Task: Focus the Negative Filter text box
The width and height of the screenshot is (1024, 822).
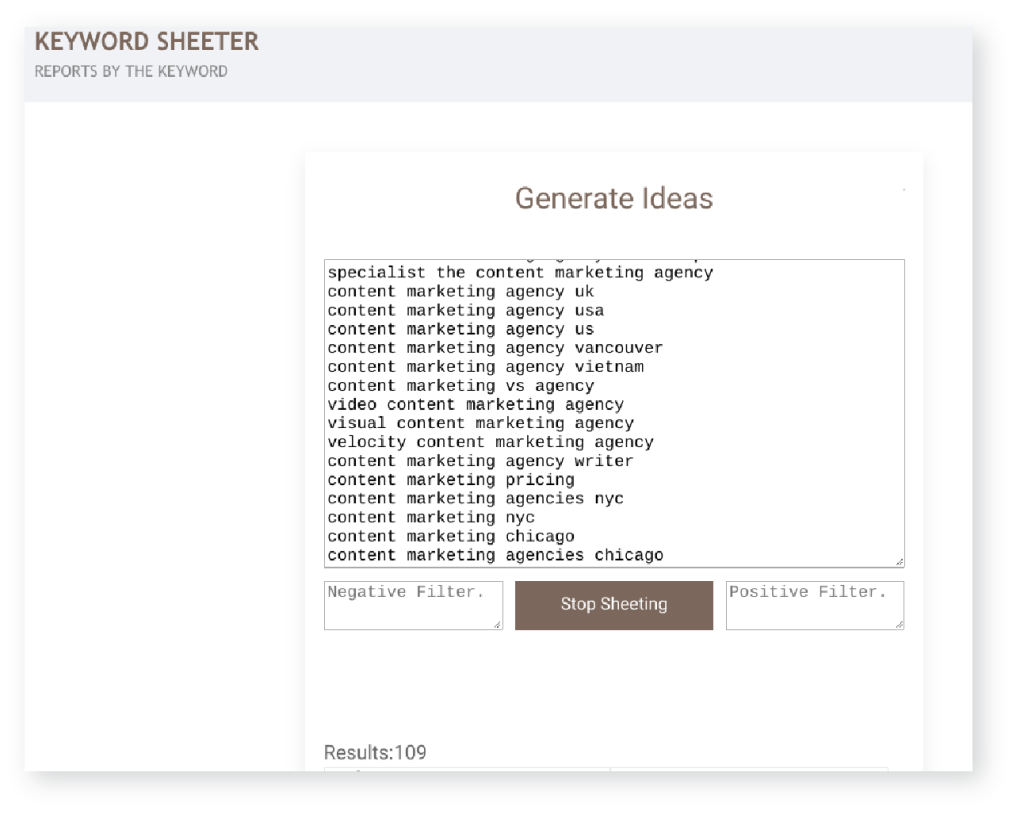Action: click(x=412, y=604)
